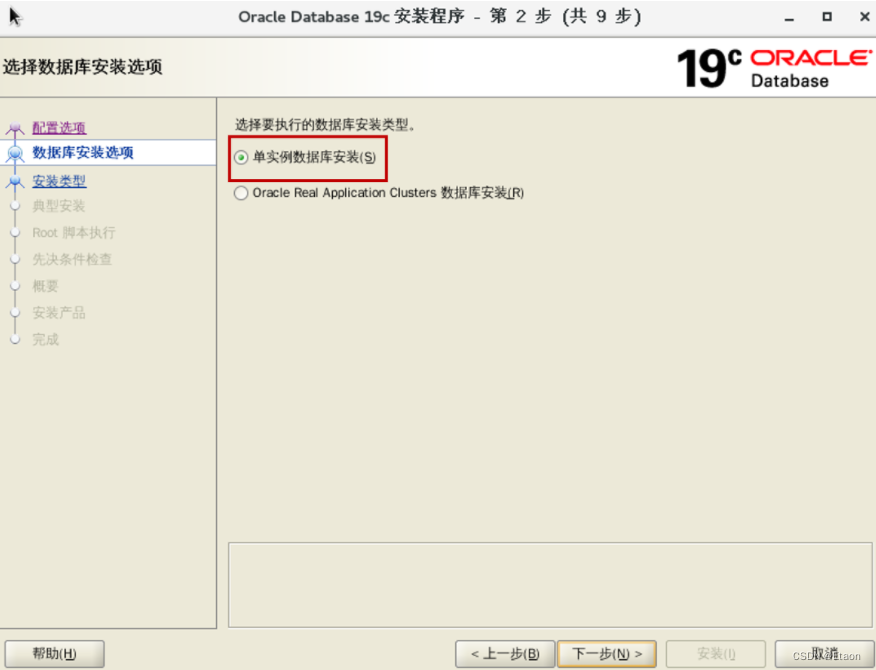Go back with 上一步(B) button
Viewport: 876px width, 670px height.
click(505, 653)
